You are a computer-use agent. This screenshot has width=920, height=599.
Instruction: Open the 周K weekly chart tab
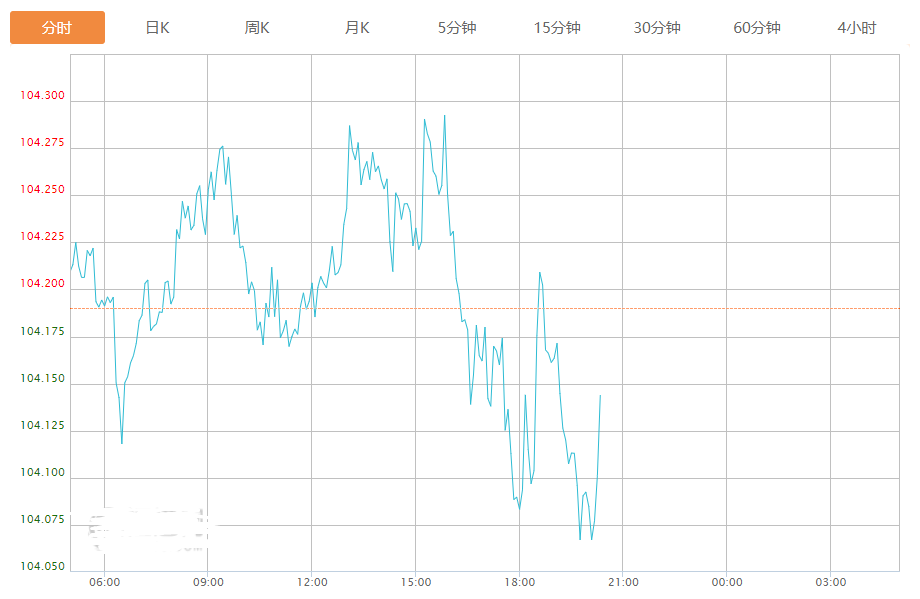pos(257,28)
